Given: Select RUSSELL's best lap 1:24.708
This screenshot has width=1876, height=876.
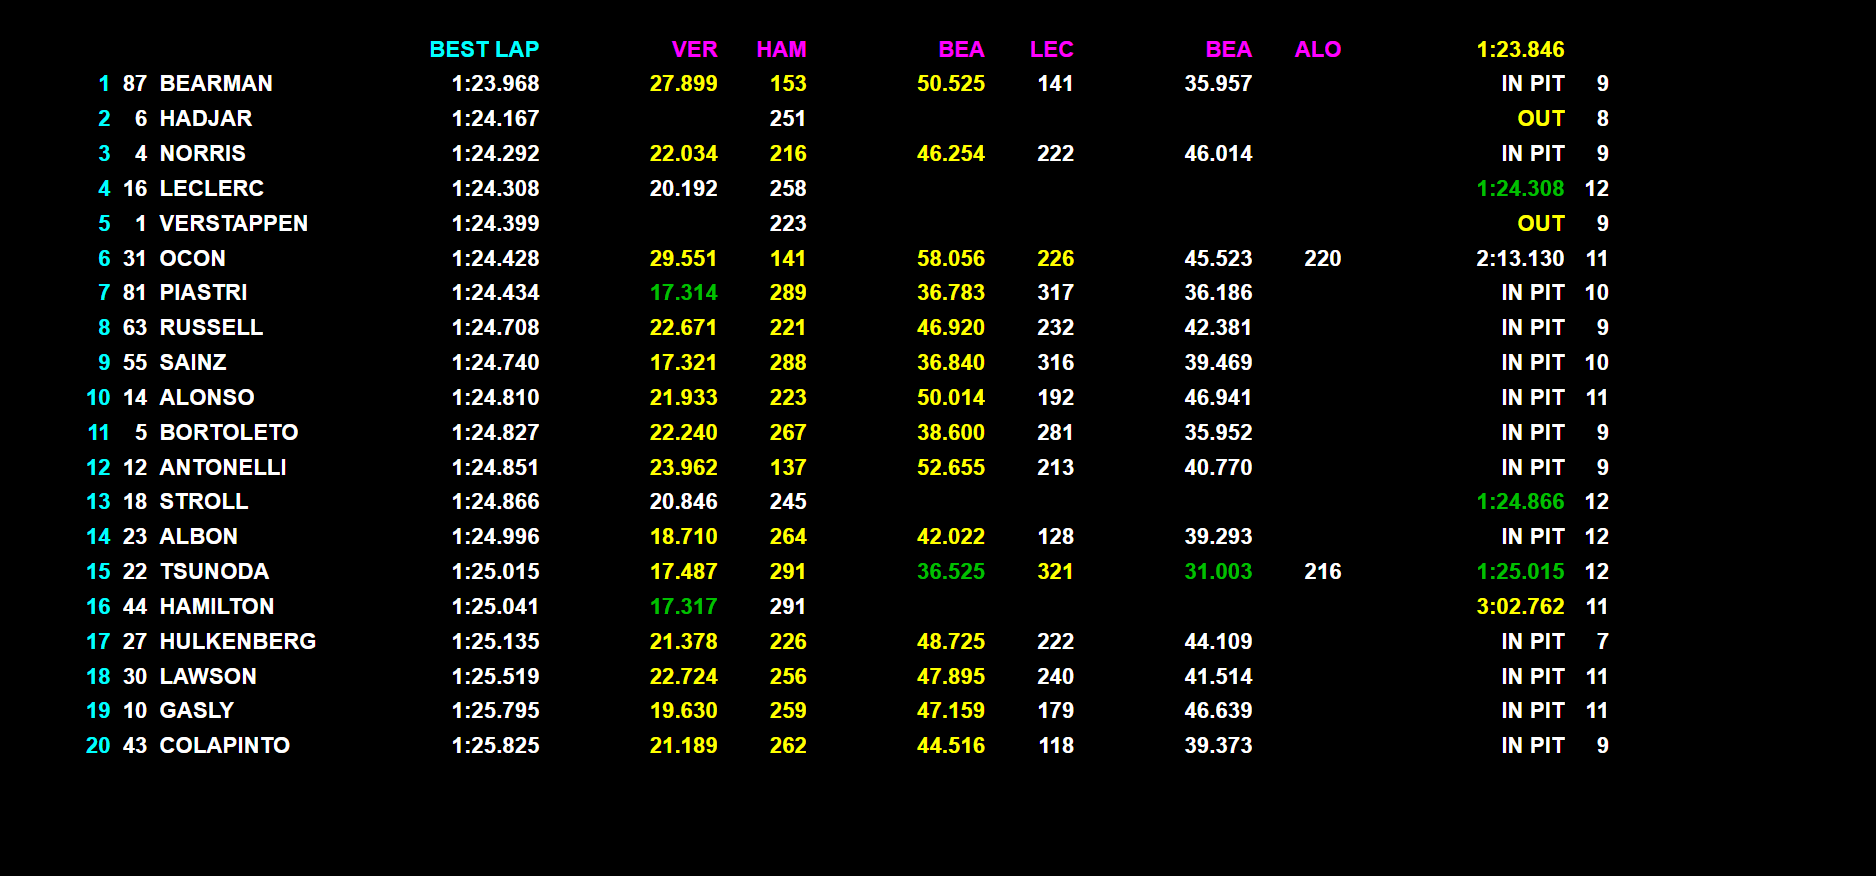Looking at the screenshot, I should tap(495, 328).
